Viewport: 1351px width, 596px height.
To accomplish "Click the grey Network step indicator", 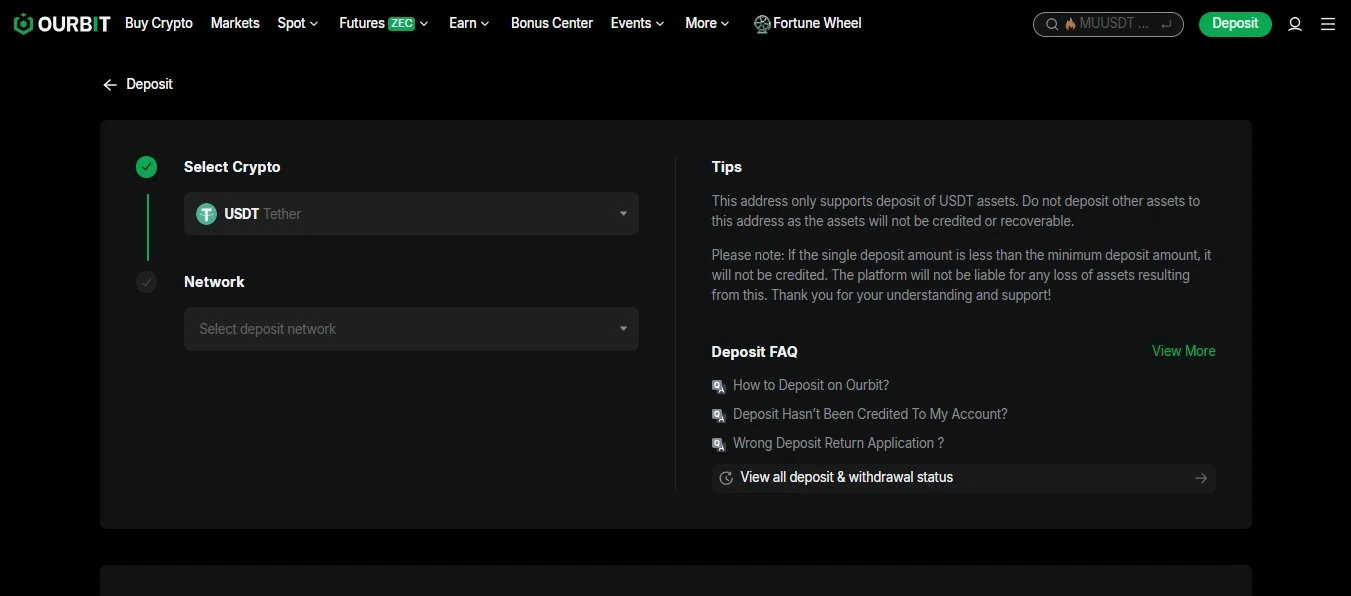I will pos(147,283).
